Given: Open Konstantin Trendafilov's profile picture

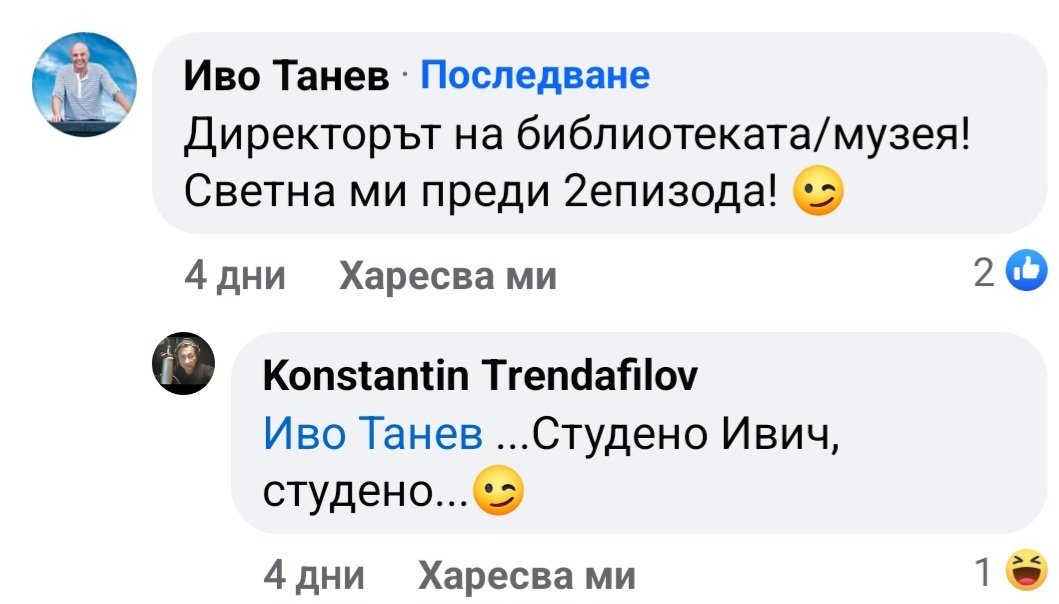Looking at the screenshot, I should [x=185, y=362].
